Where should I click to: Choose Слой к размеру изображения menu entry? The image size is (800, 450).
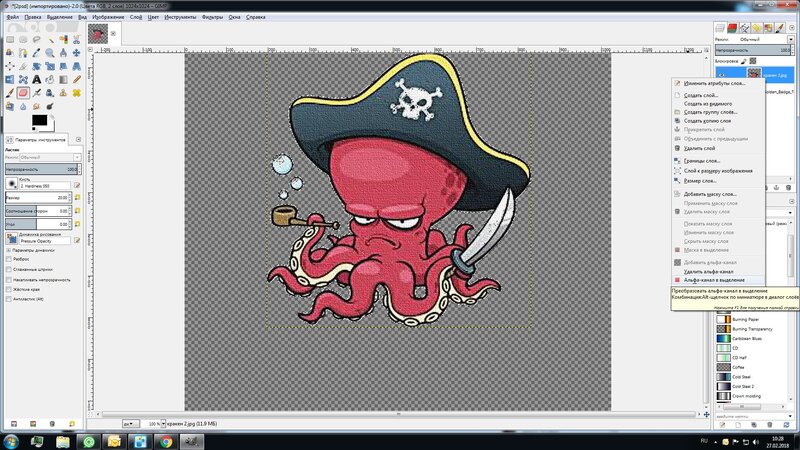(718, 171)
